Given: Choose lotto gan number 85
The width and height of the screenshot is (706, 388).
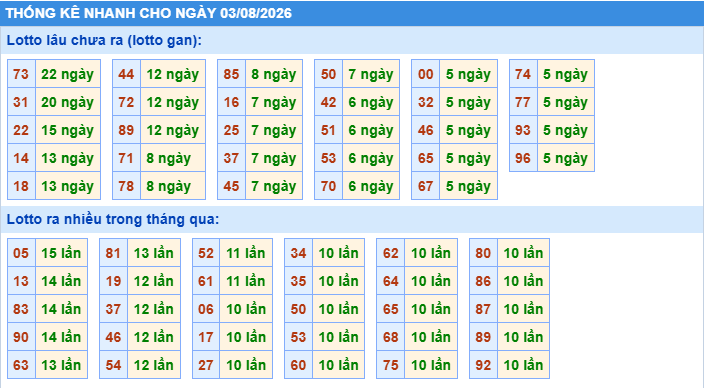Looking at the screenshot, I should [231, 74].
